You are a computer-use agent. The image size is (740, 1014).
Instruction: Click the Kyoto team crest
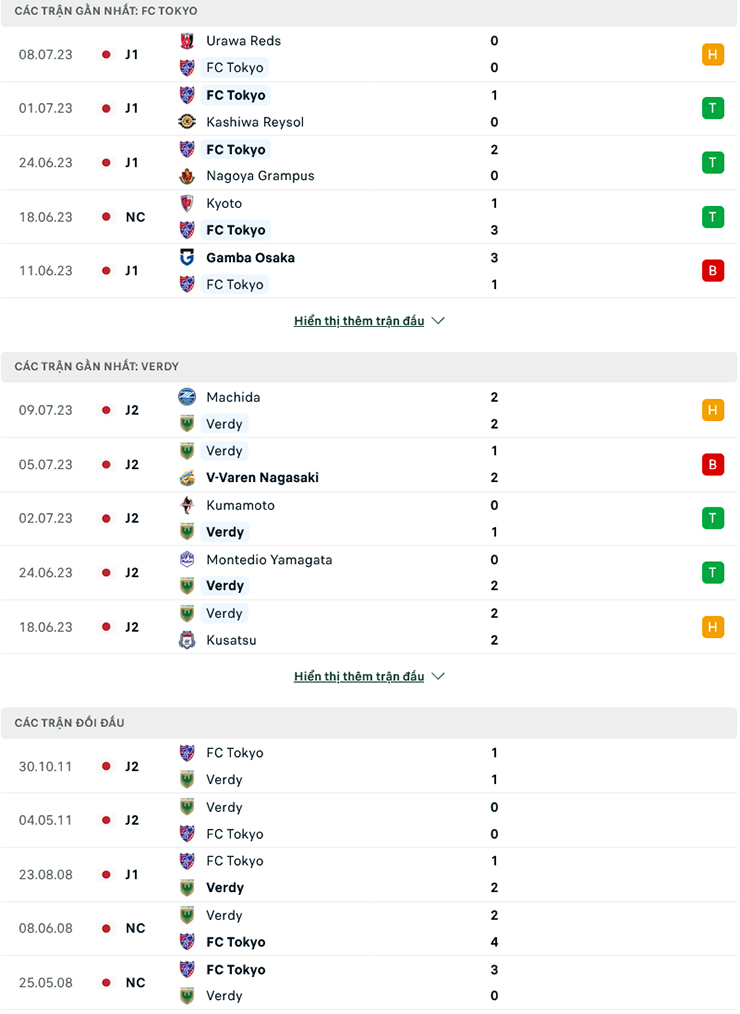(187, 203)
